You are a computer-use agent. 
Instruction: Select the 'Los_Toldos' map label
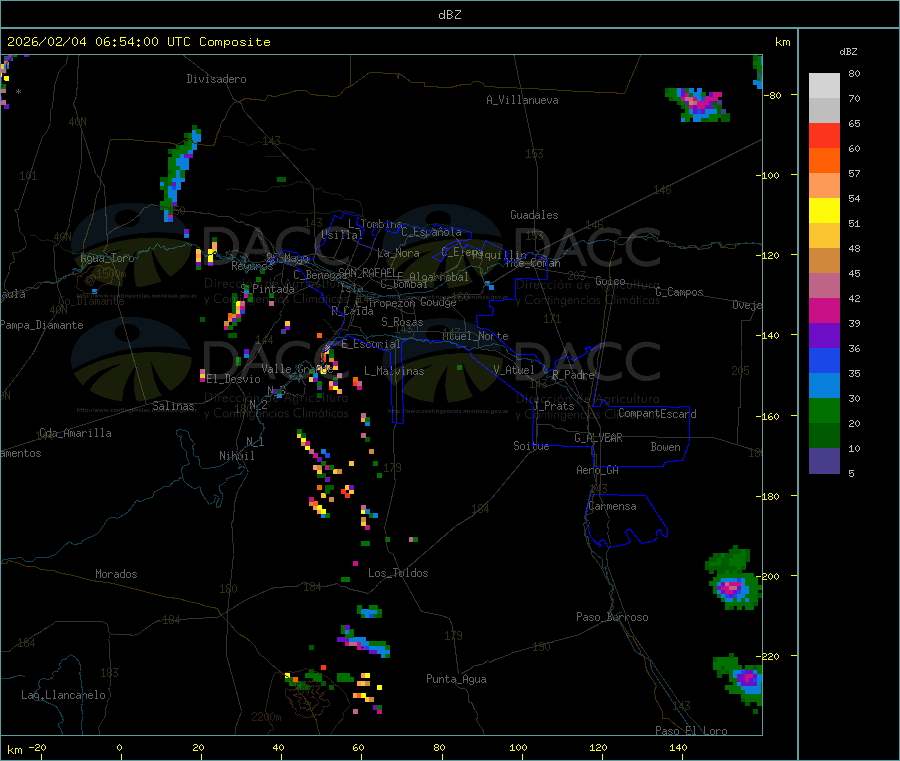coord(398,573)
